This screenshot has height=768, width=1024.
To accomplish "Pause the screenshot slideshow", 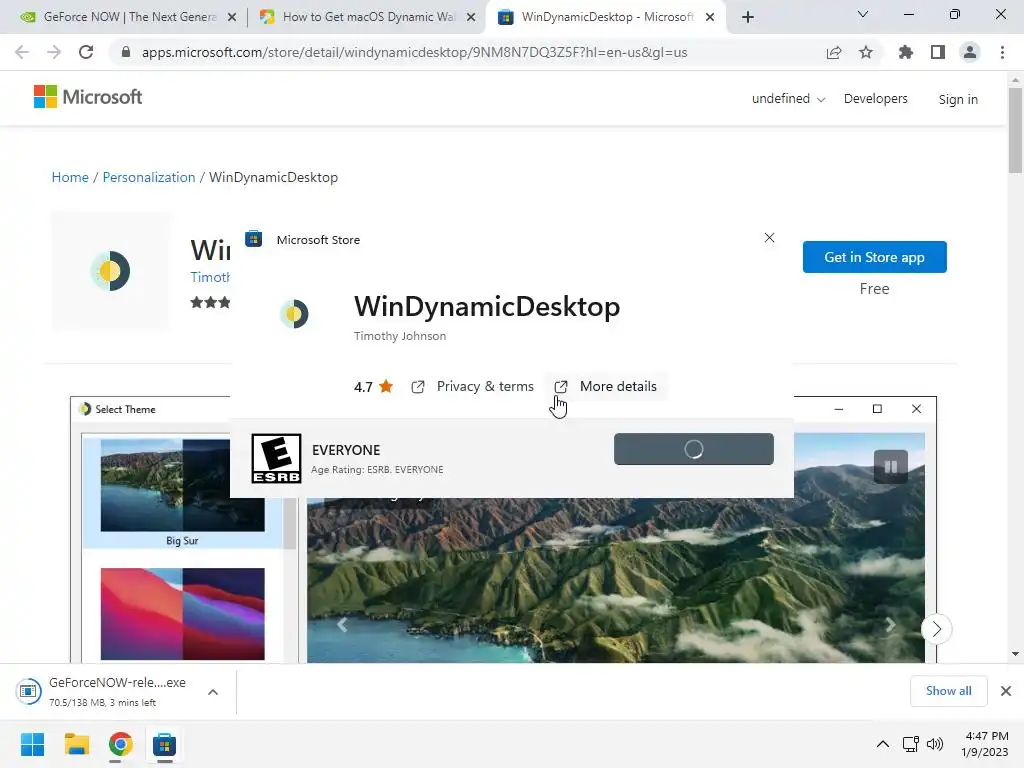I will point(891,466).
